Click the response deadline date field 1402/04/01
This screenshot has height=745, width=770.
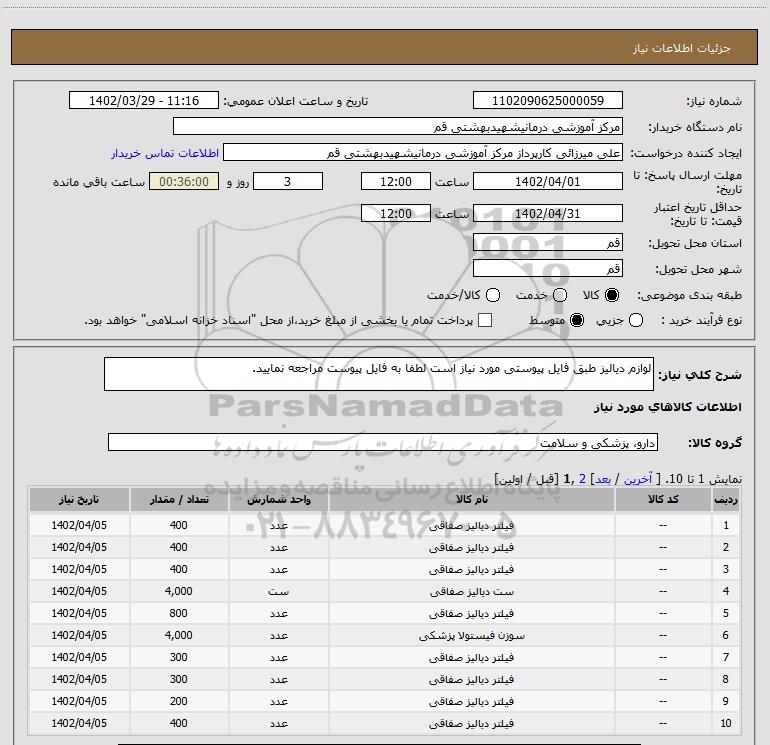click(547, 181)
